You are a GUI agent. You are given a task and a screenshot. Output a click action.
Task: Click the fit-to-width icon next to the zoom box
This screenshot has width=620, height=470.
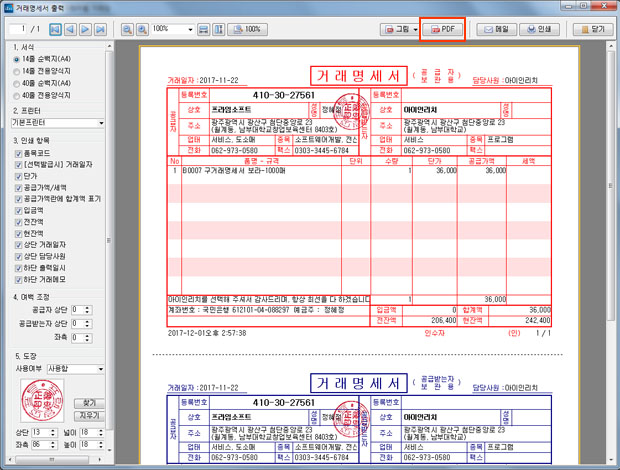point(203,30)
